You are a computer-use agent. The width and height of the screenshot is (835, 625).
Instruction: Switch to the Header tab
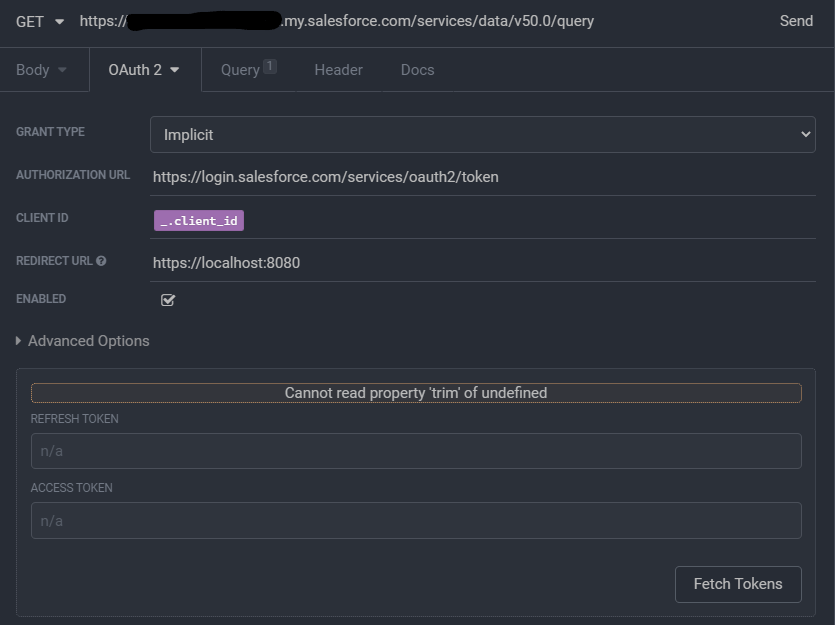tap(338, 69)
